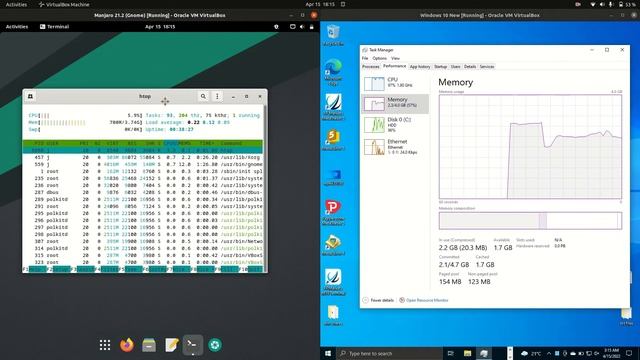
Task: Open the View menu in Task Manager
Action: [395, 58]
